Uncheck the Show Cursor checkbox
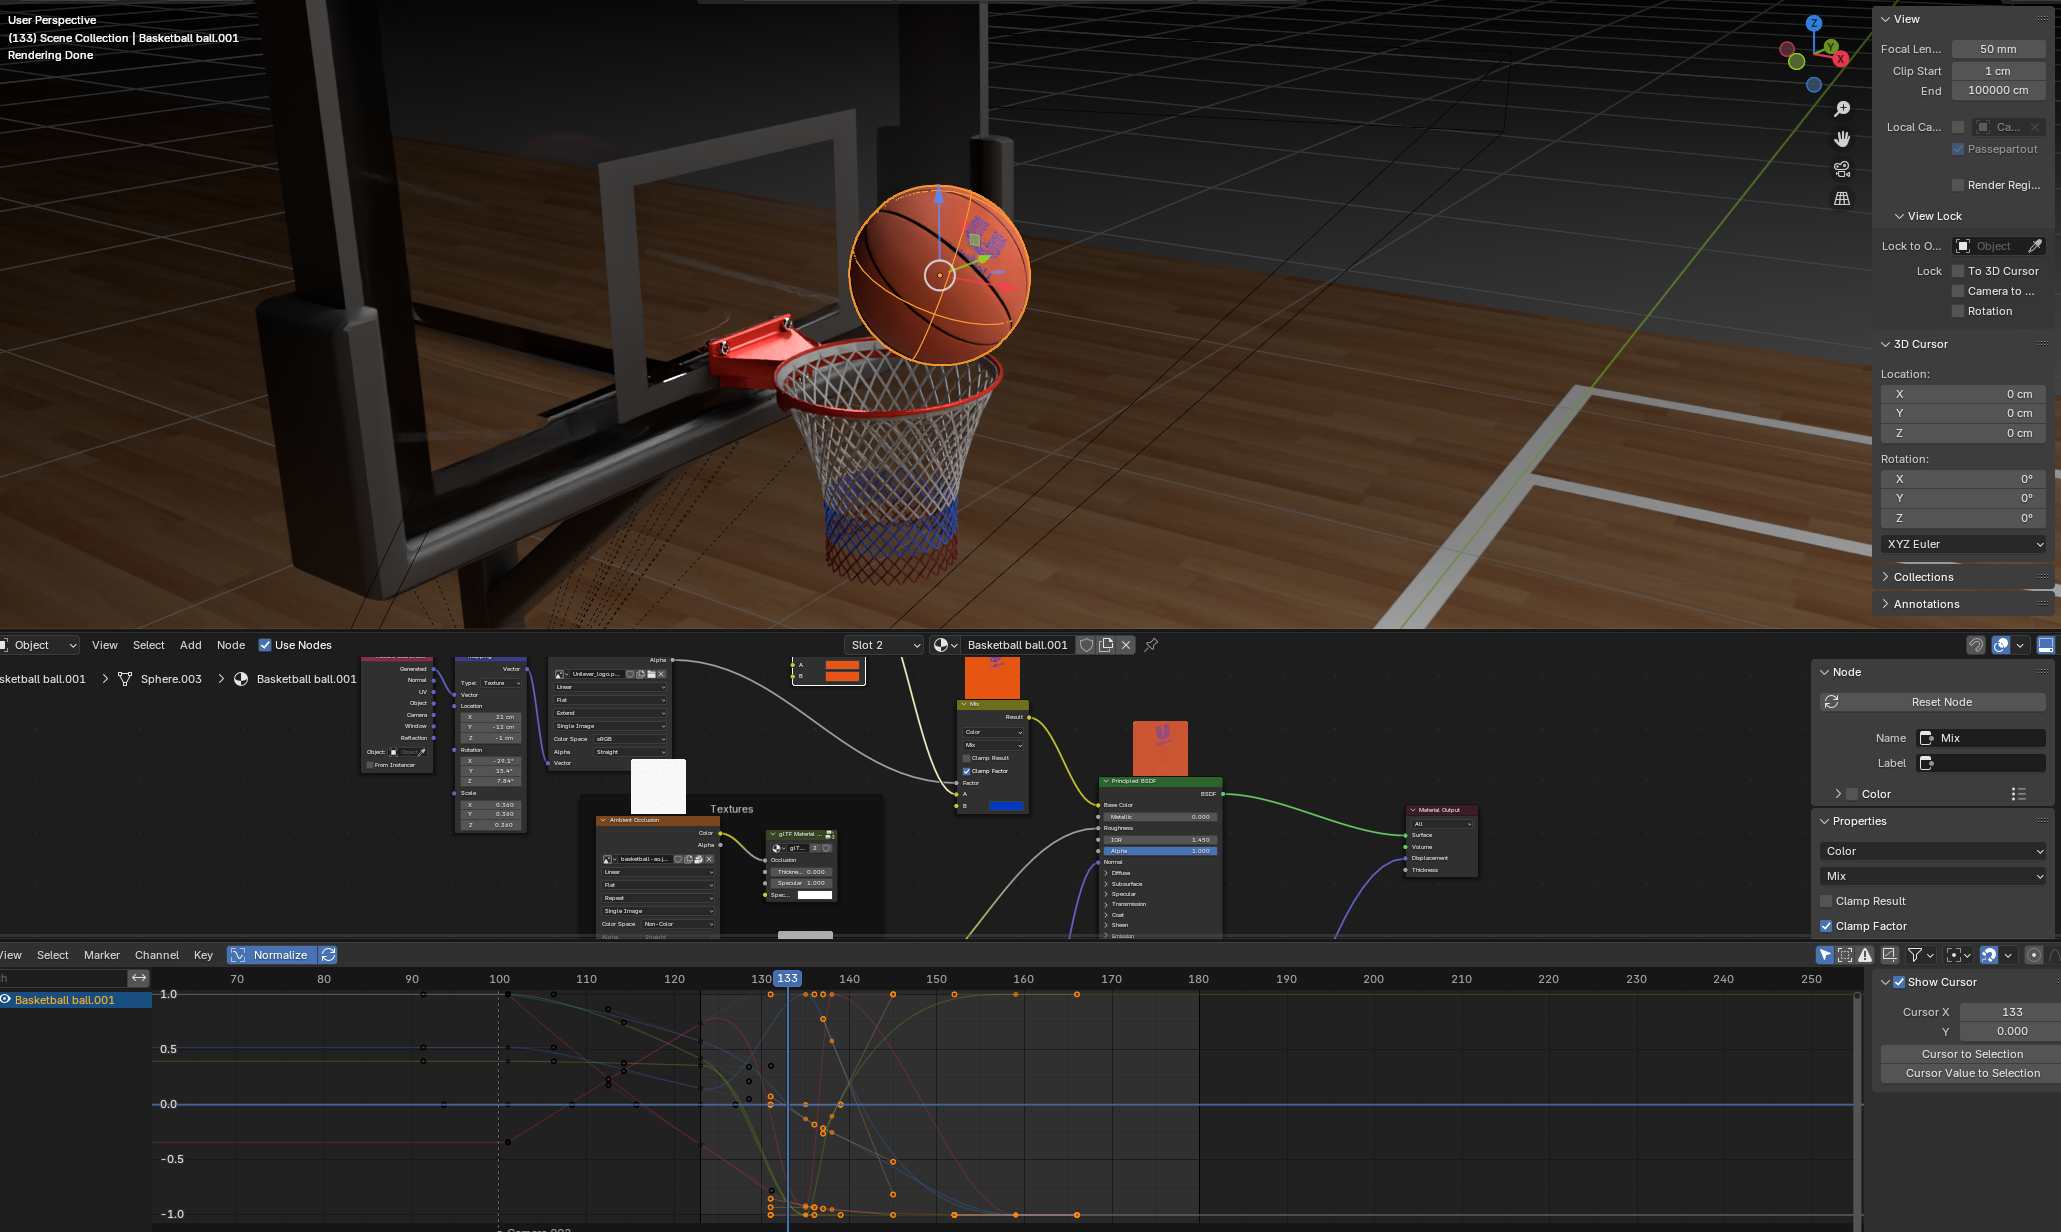The width and height of the screenshot is (2061, 1232). (x=1899, y=982)
